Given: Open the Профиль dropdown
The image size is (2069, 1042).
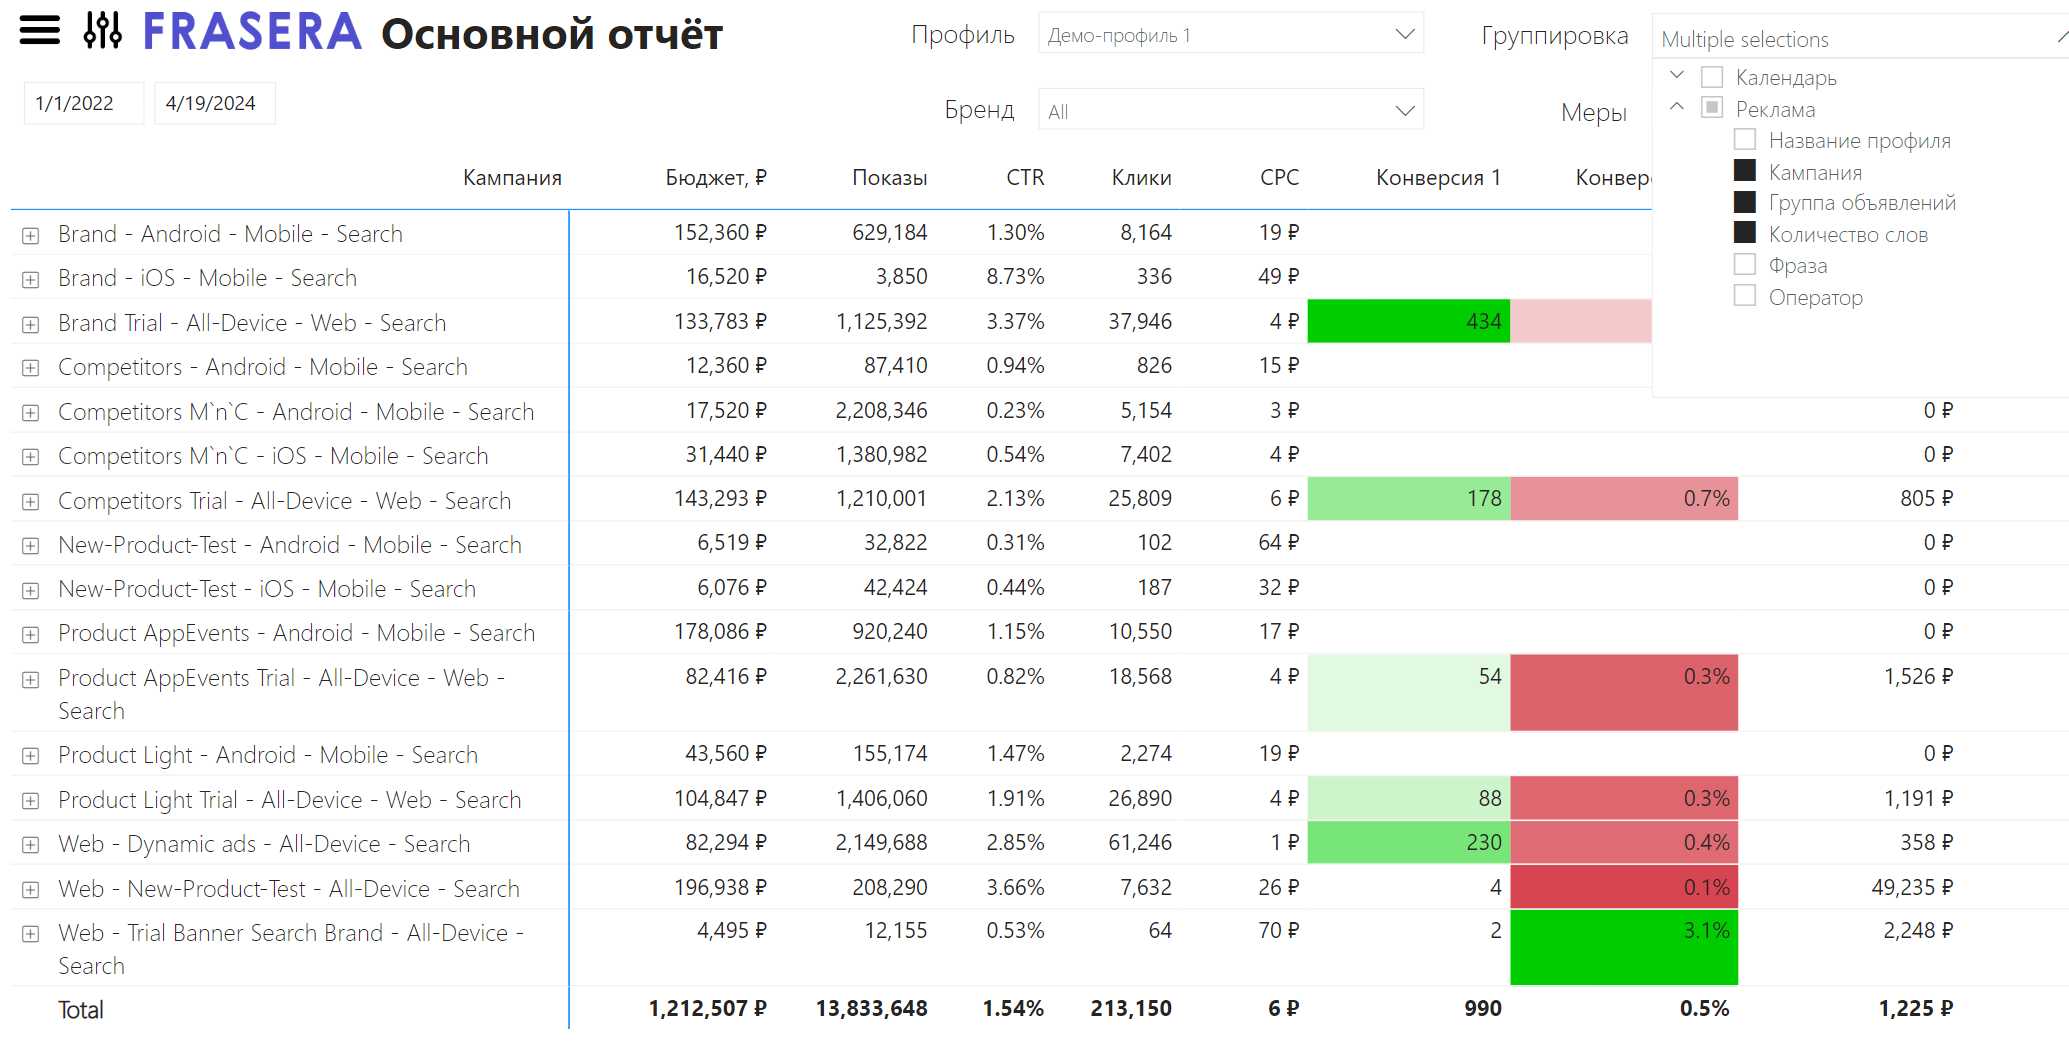Looking at the screenshot, I should click(1230, 35).
